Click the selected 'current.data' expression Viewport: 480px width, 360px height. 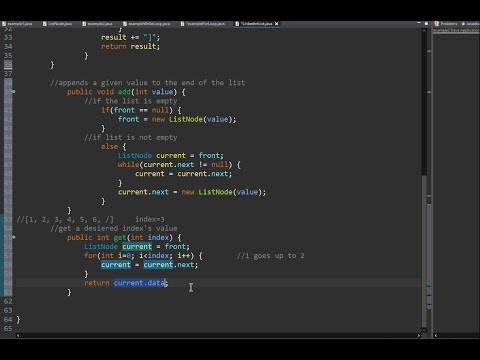pyautogui.click(x=140, y=283)
